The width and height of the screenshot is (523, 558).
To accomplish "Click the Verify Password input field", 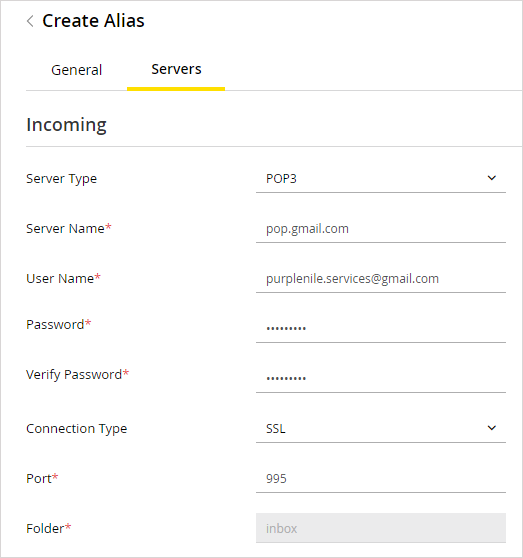I will click(x=381, y=378).
